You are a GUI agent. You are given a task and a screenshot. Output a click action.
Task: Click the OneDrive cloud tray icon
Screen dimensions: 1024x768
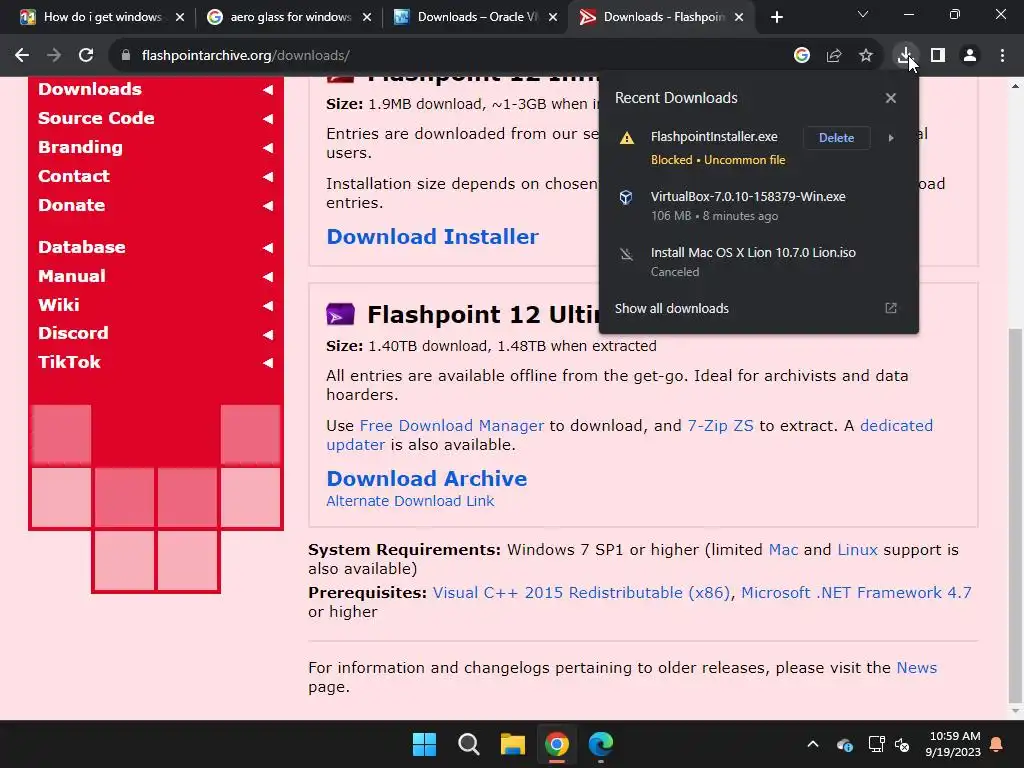(844, 744)
